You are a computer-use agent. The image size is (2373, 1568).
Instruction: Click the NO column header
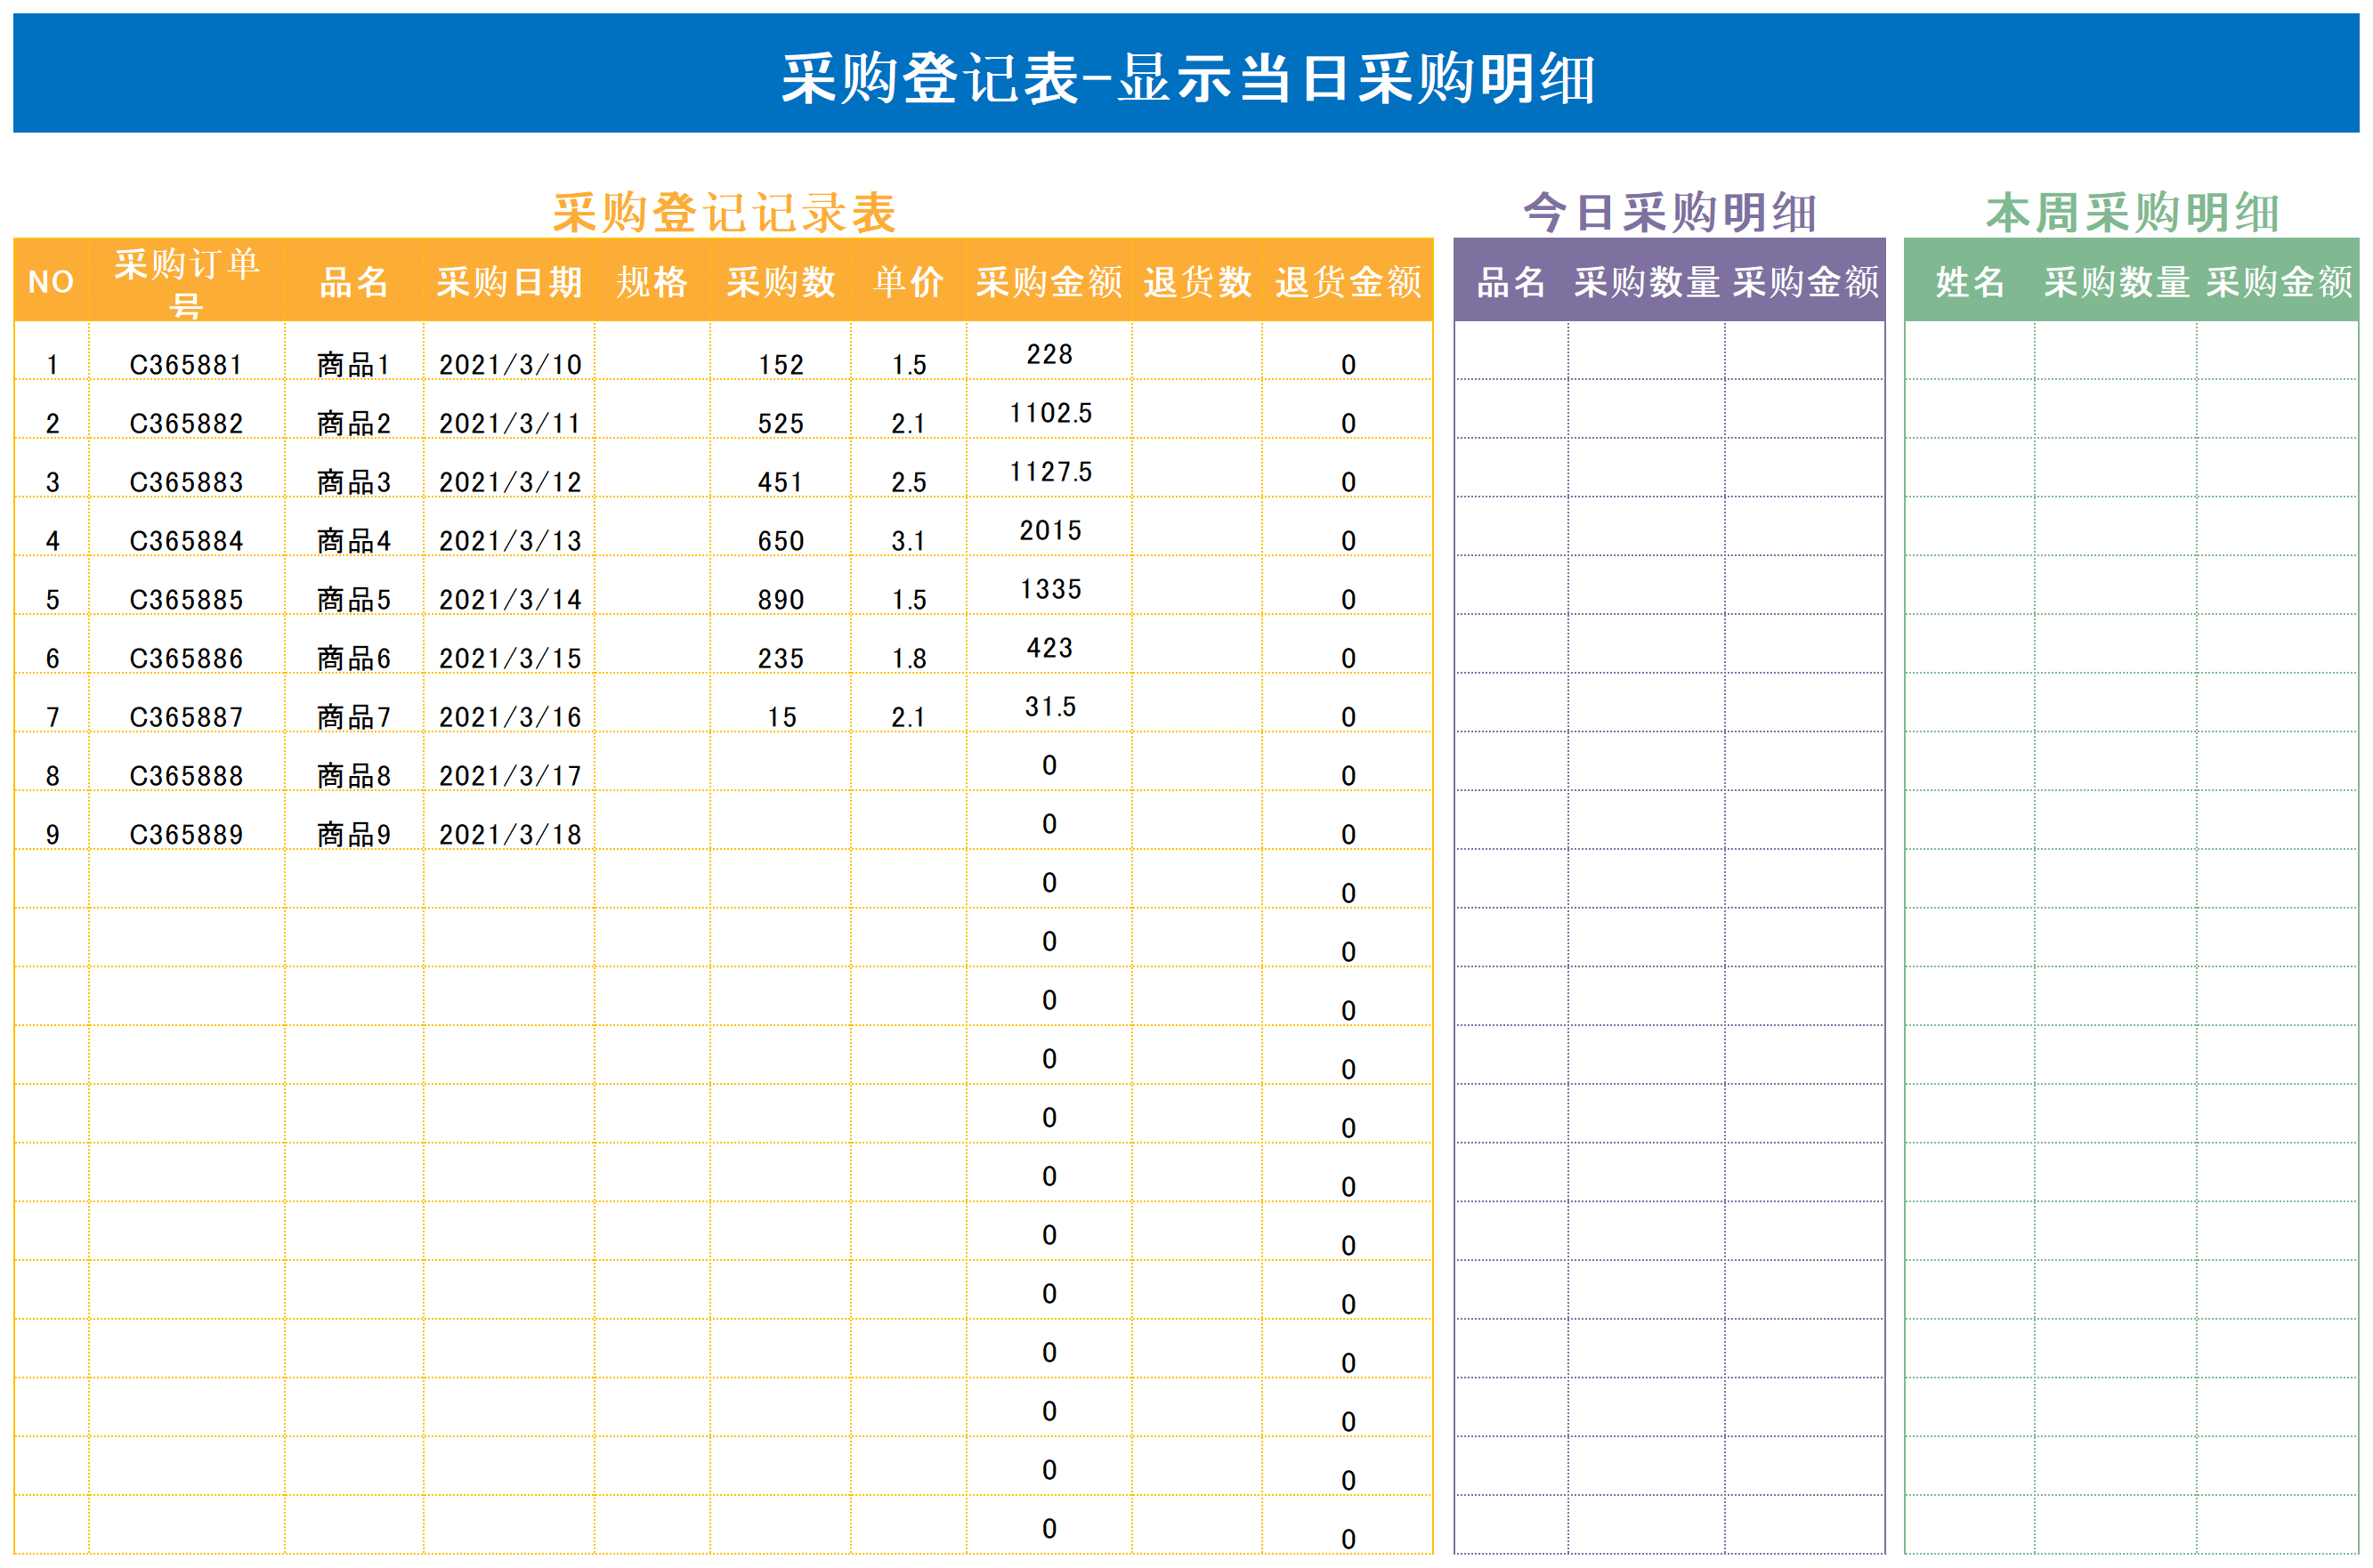click(51, 281)
